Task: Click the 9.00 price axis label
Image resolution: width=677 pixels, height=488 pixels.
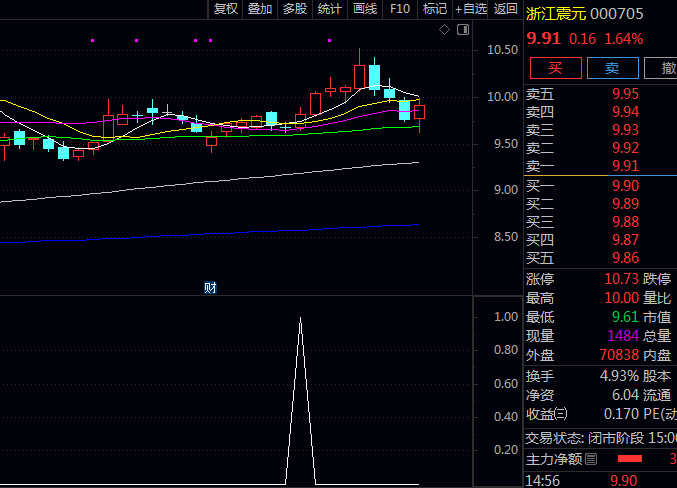Action: coord(506,190)
